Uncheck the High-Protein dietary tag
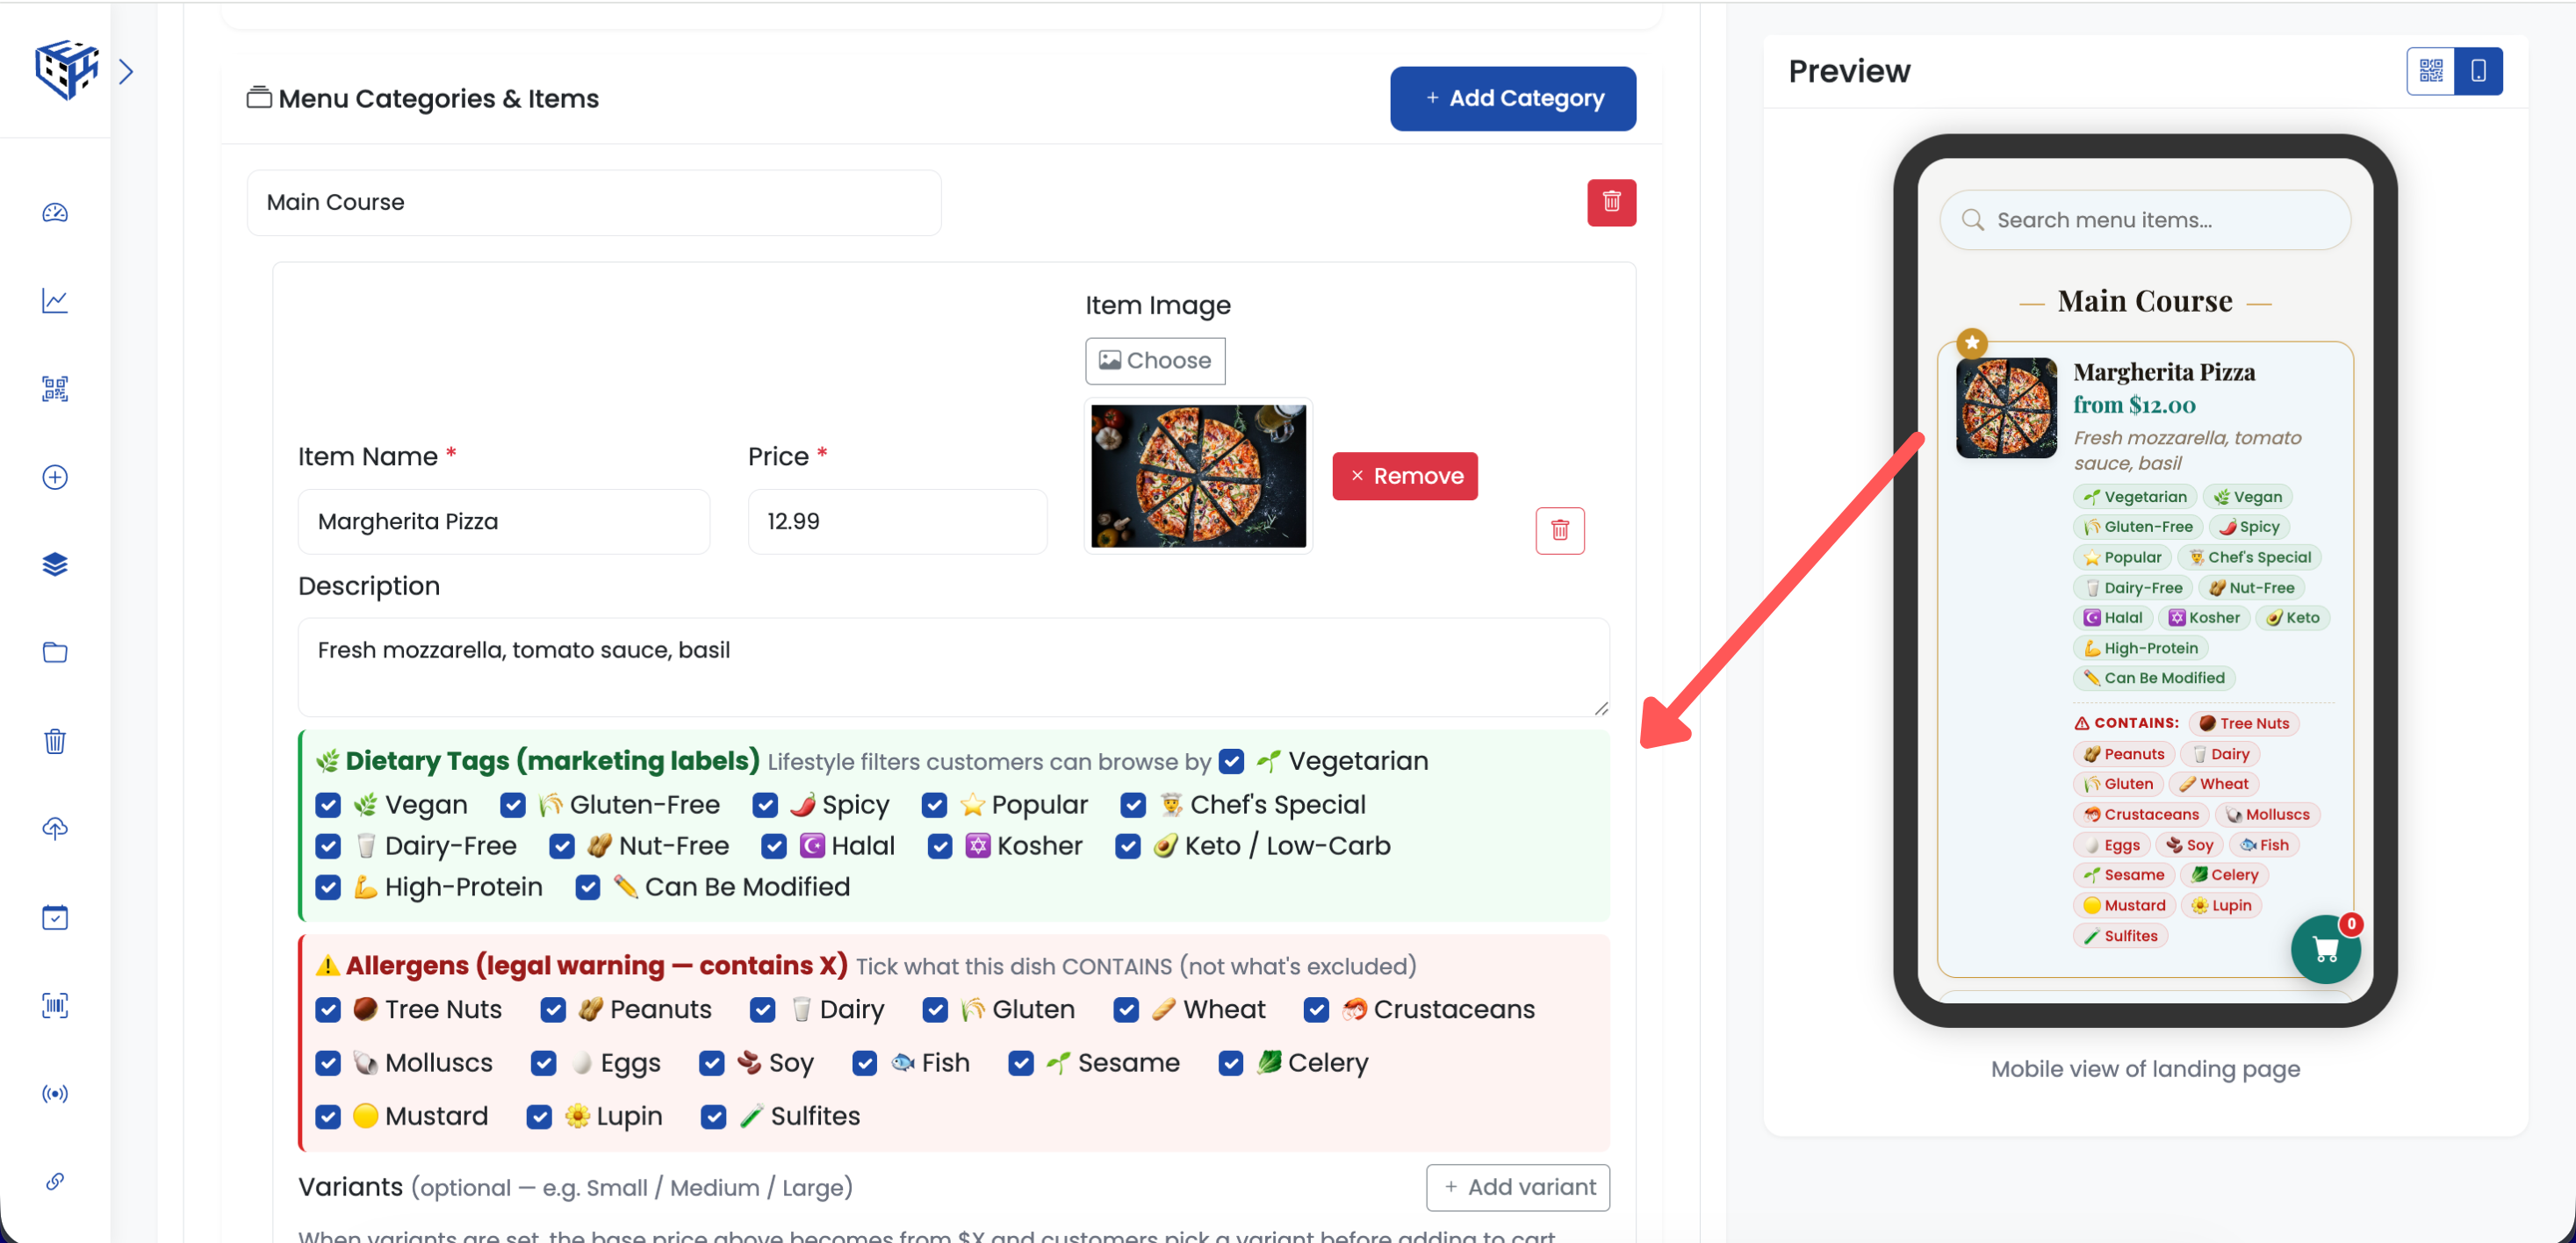 328,887
